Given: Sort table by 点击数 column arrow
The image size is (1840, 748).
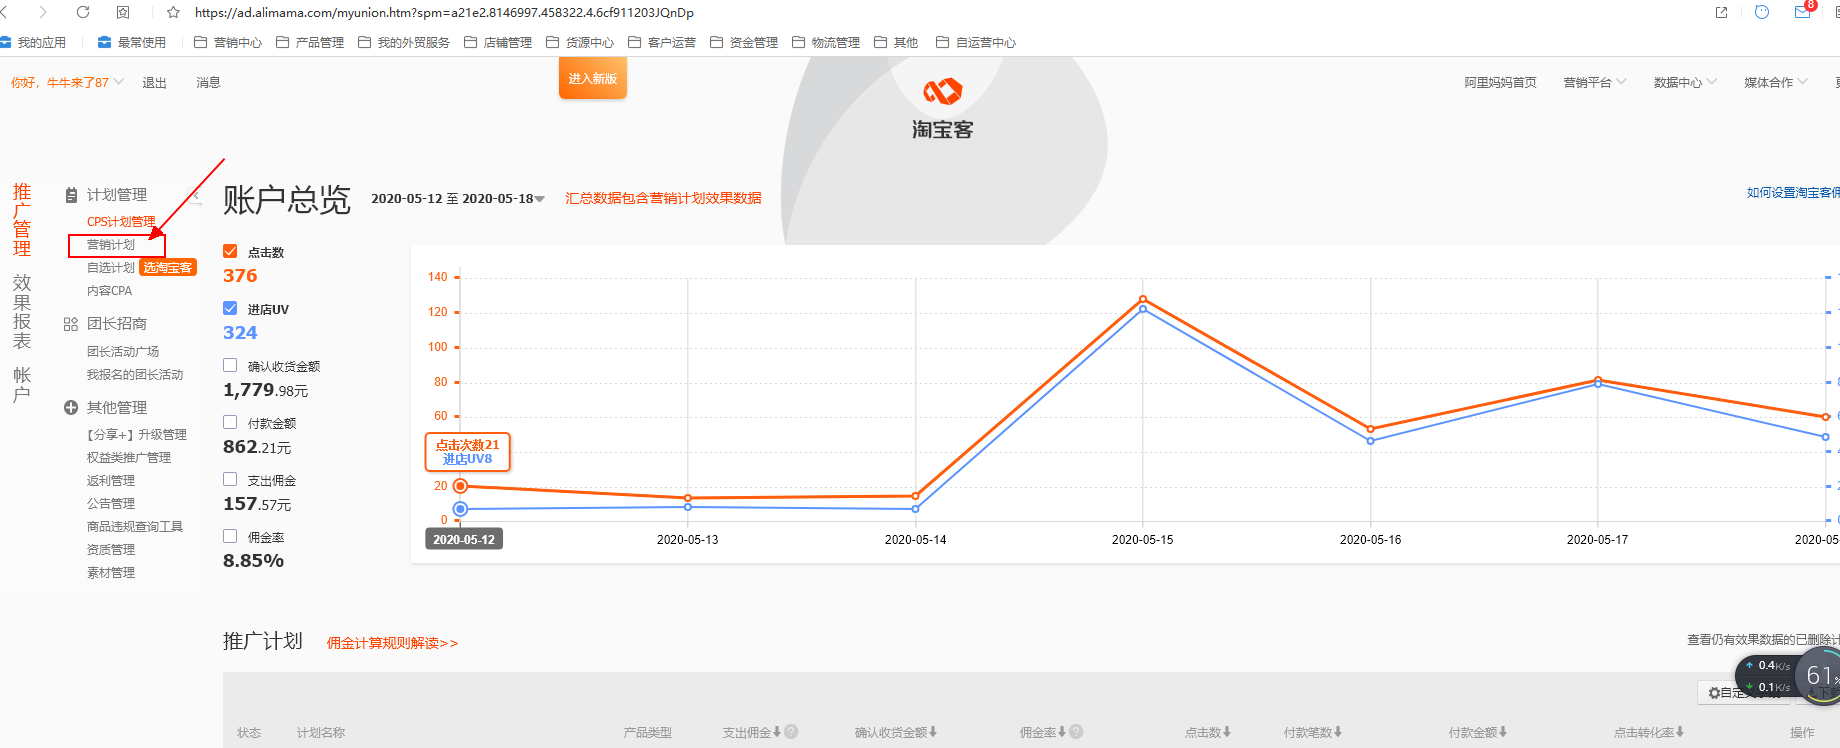Looking at the screenshot, I should pos(1227,732).
